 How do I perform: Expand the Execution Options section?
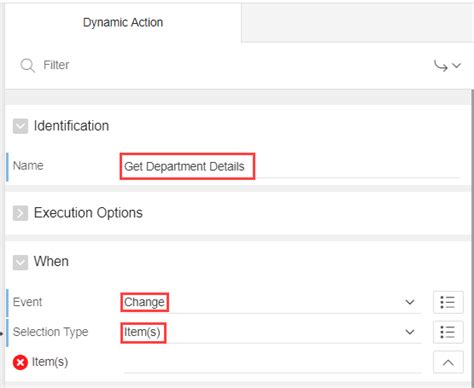(x=20, y=213)
